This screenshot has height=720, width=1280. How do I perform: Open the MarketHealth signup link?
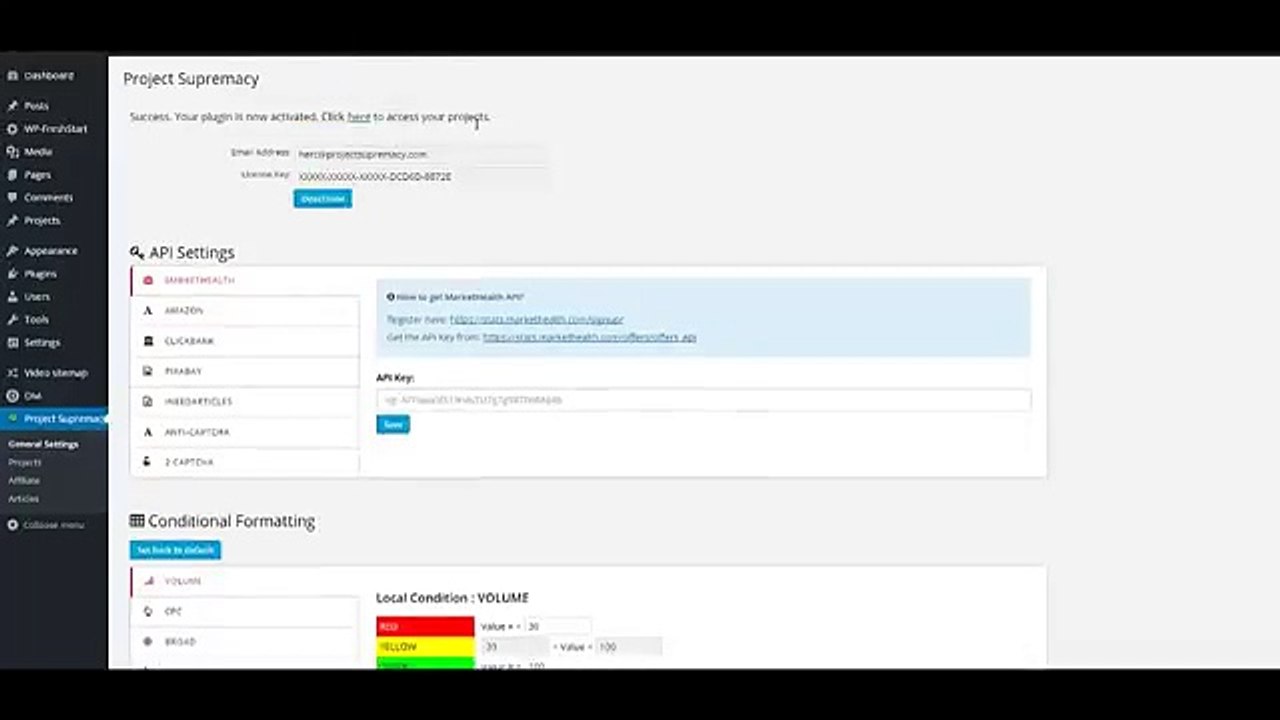pyautogui.click(x=536, y=320)
